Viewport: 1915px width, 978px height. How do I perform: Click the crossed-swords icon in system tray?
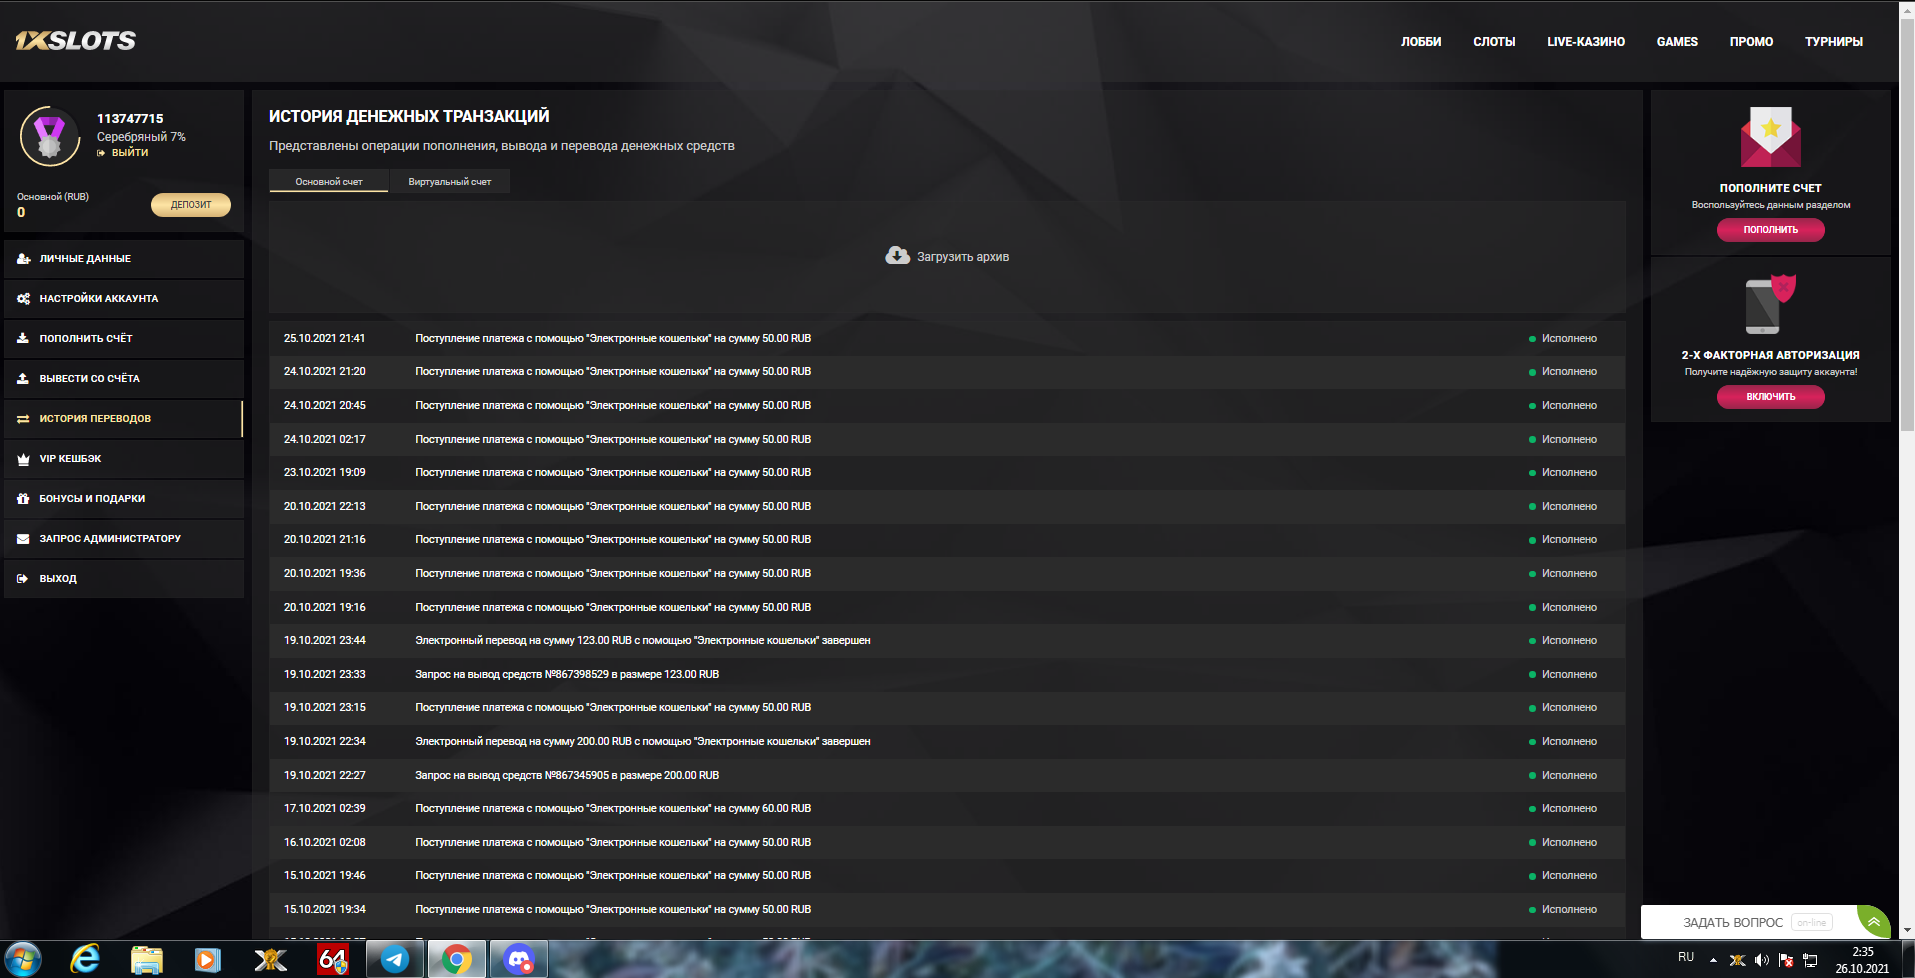tap(1738, 960)
